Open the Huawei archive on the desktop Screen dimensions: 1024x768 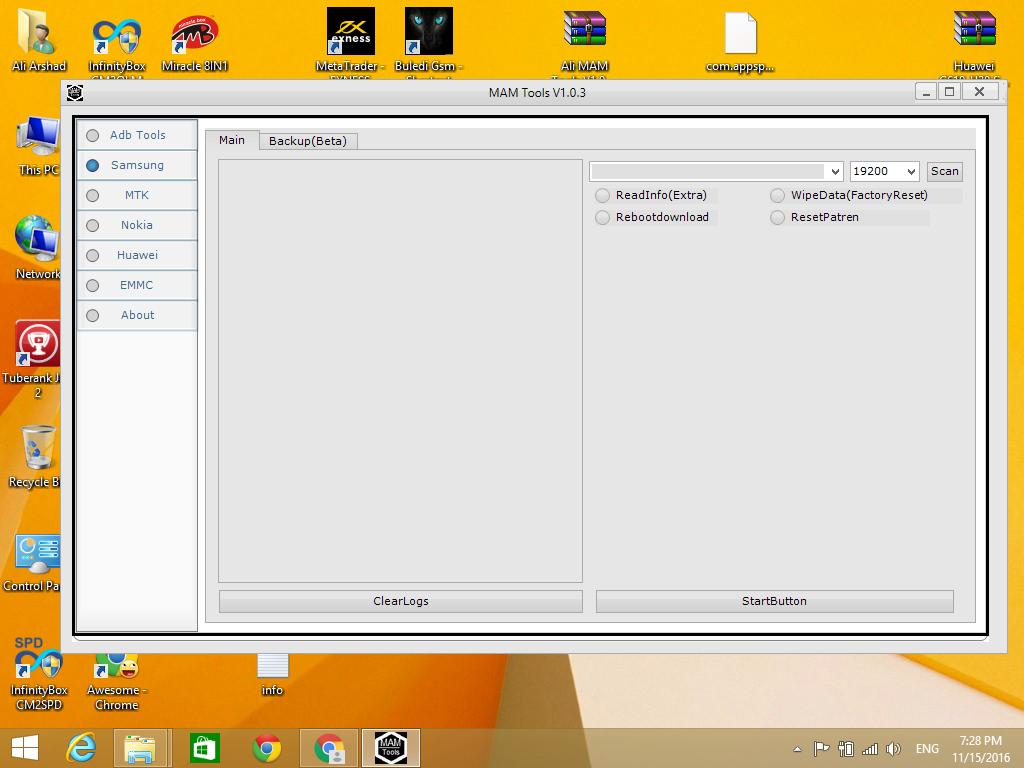(x=973, y=31)
